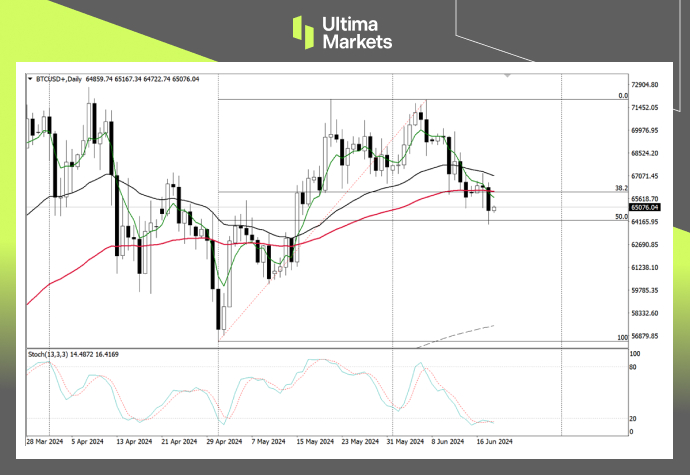Click the 28 Mar 2024 date label

[x=43, y=440]
